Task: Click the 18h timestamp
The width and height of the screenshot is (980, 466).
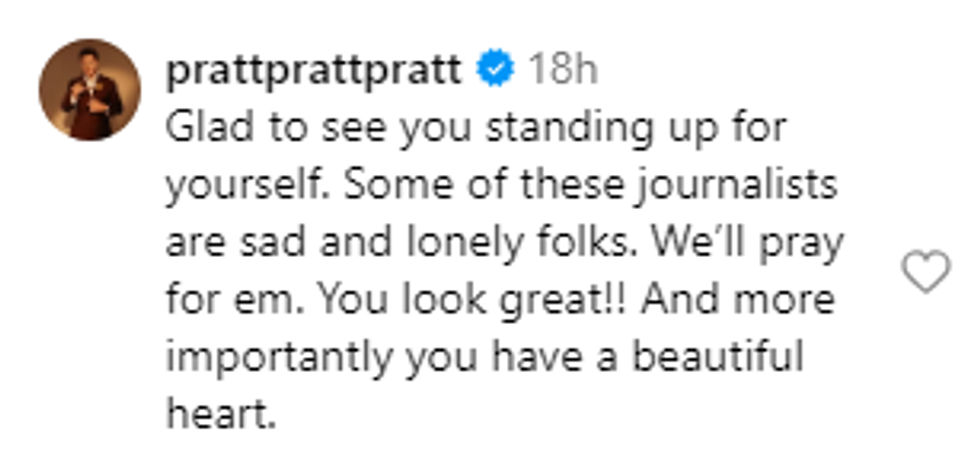Action: [x=562, y=70]
